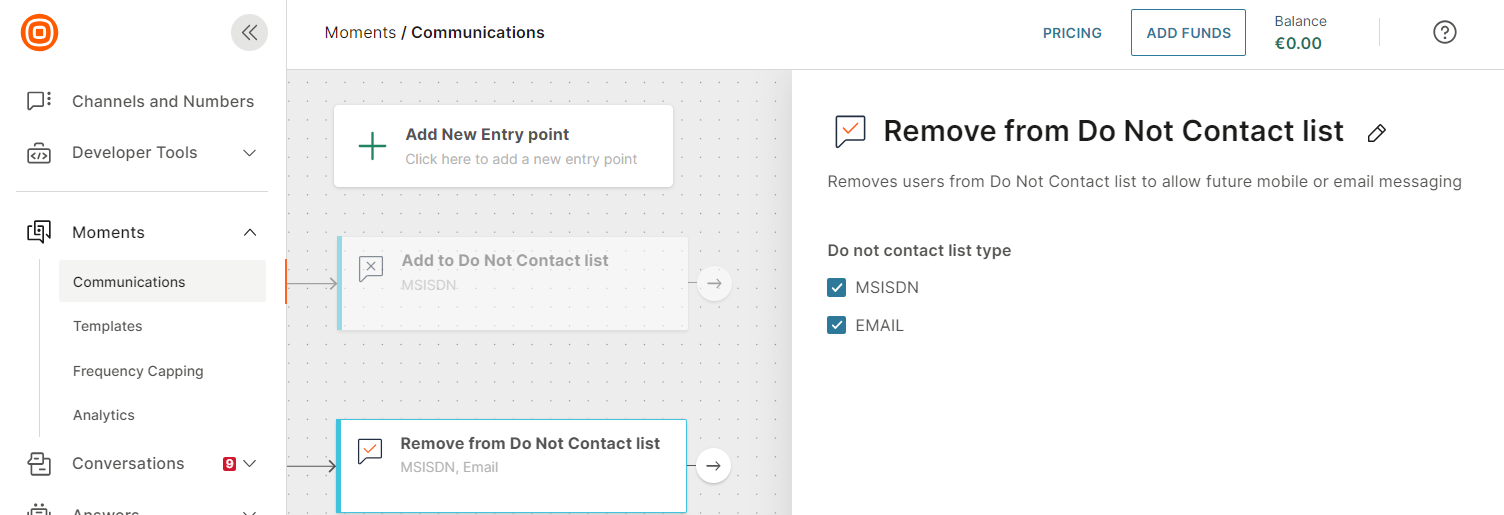
Task: Click the Infobip orange logo icon
Action: 39,32
